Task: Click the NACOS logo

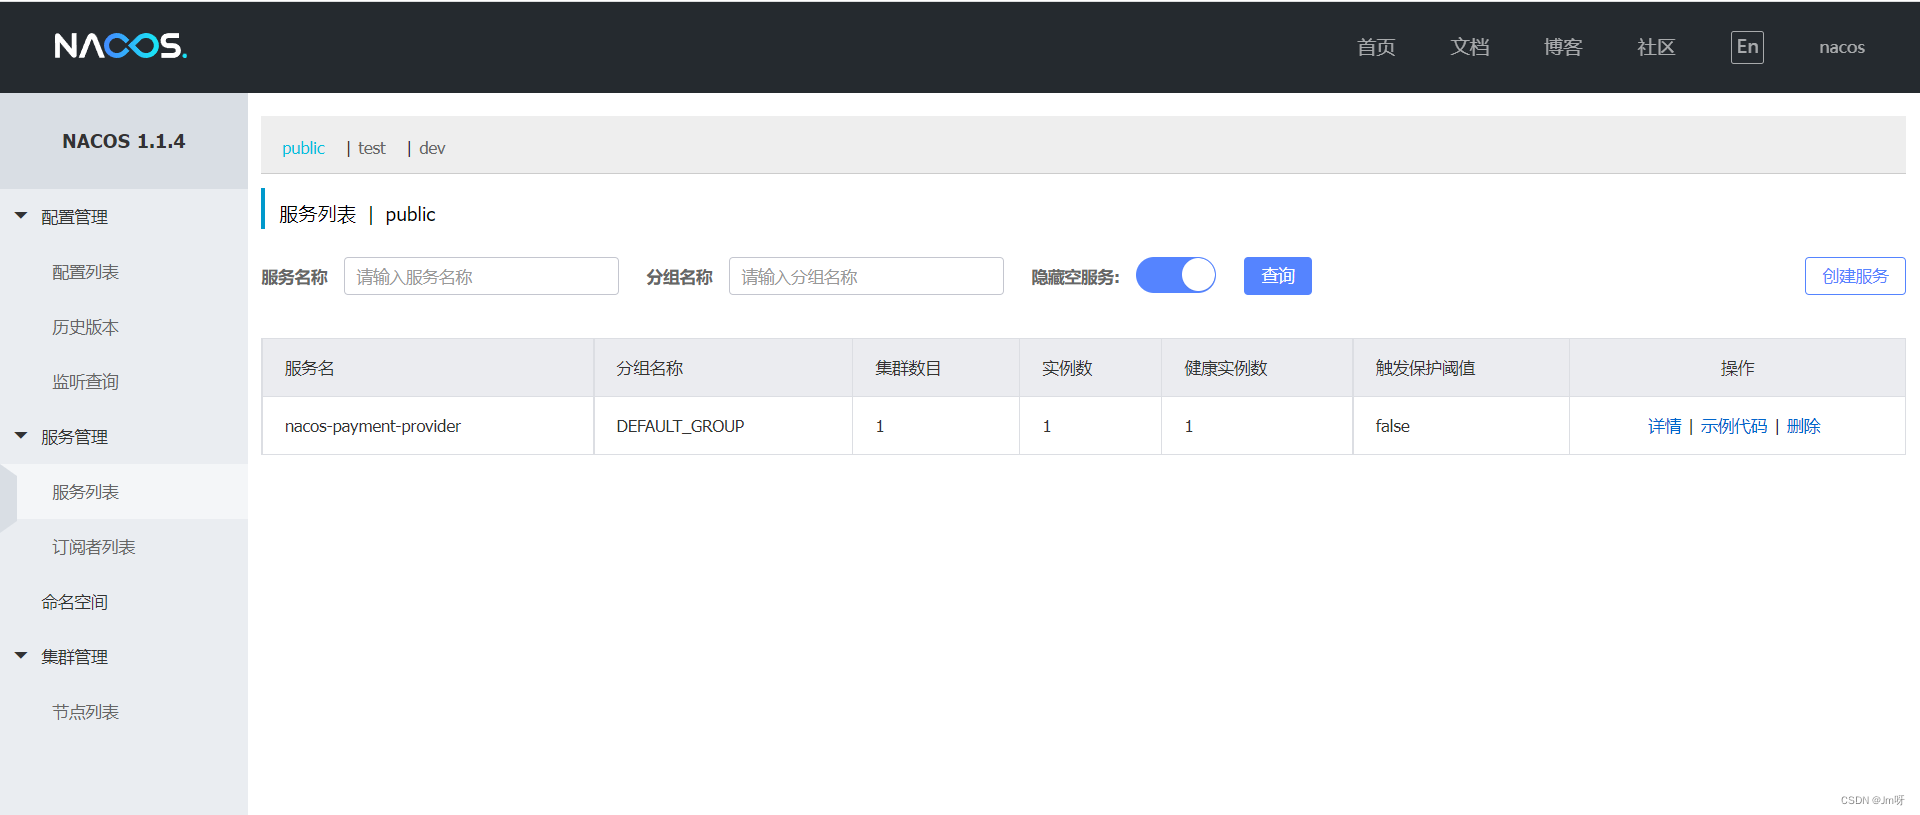Action: (120, 46)
